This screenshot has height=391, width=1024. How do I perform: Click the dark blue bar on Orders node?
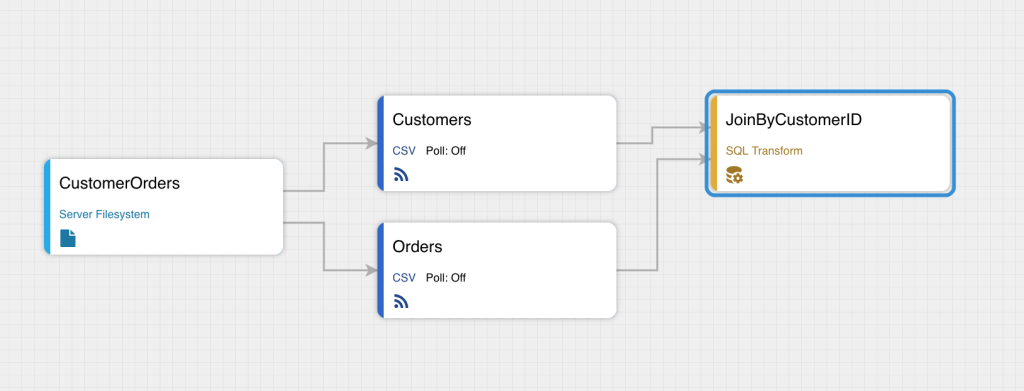click(380, 270)
